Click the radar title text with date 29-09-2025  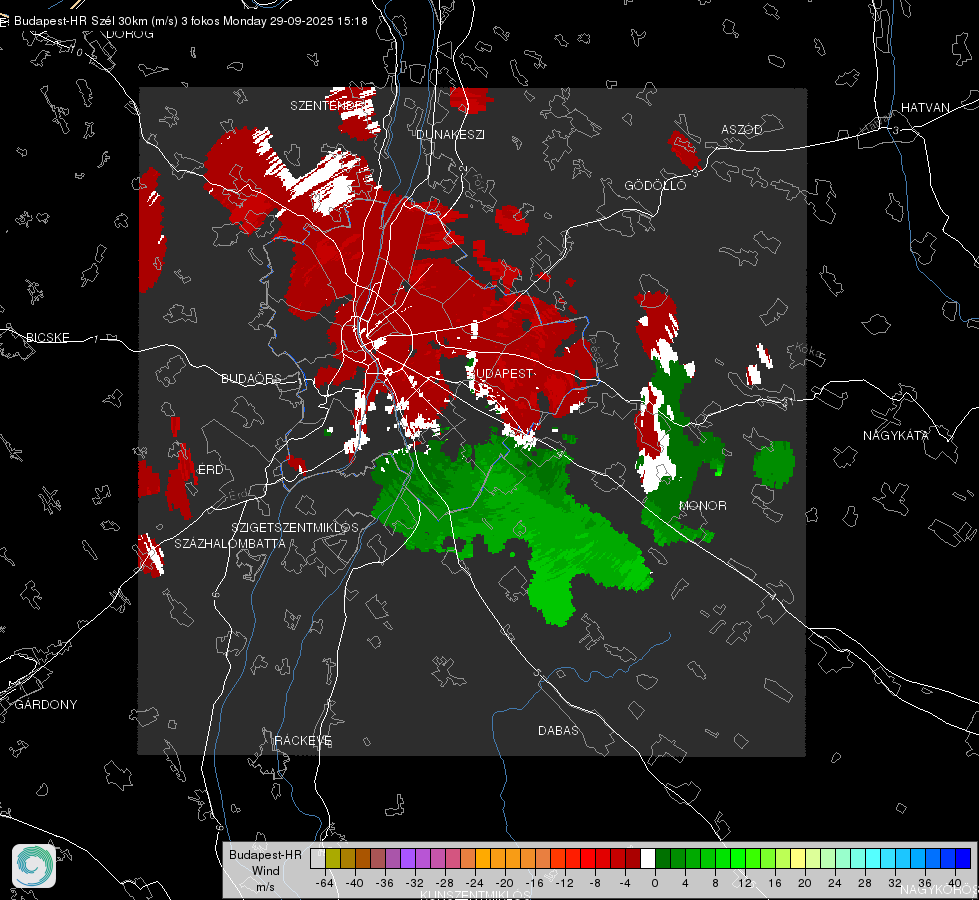pyautogui.click(x=190, y=21)
